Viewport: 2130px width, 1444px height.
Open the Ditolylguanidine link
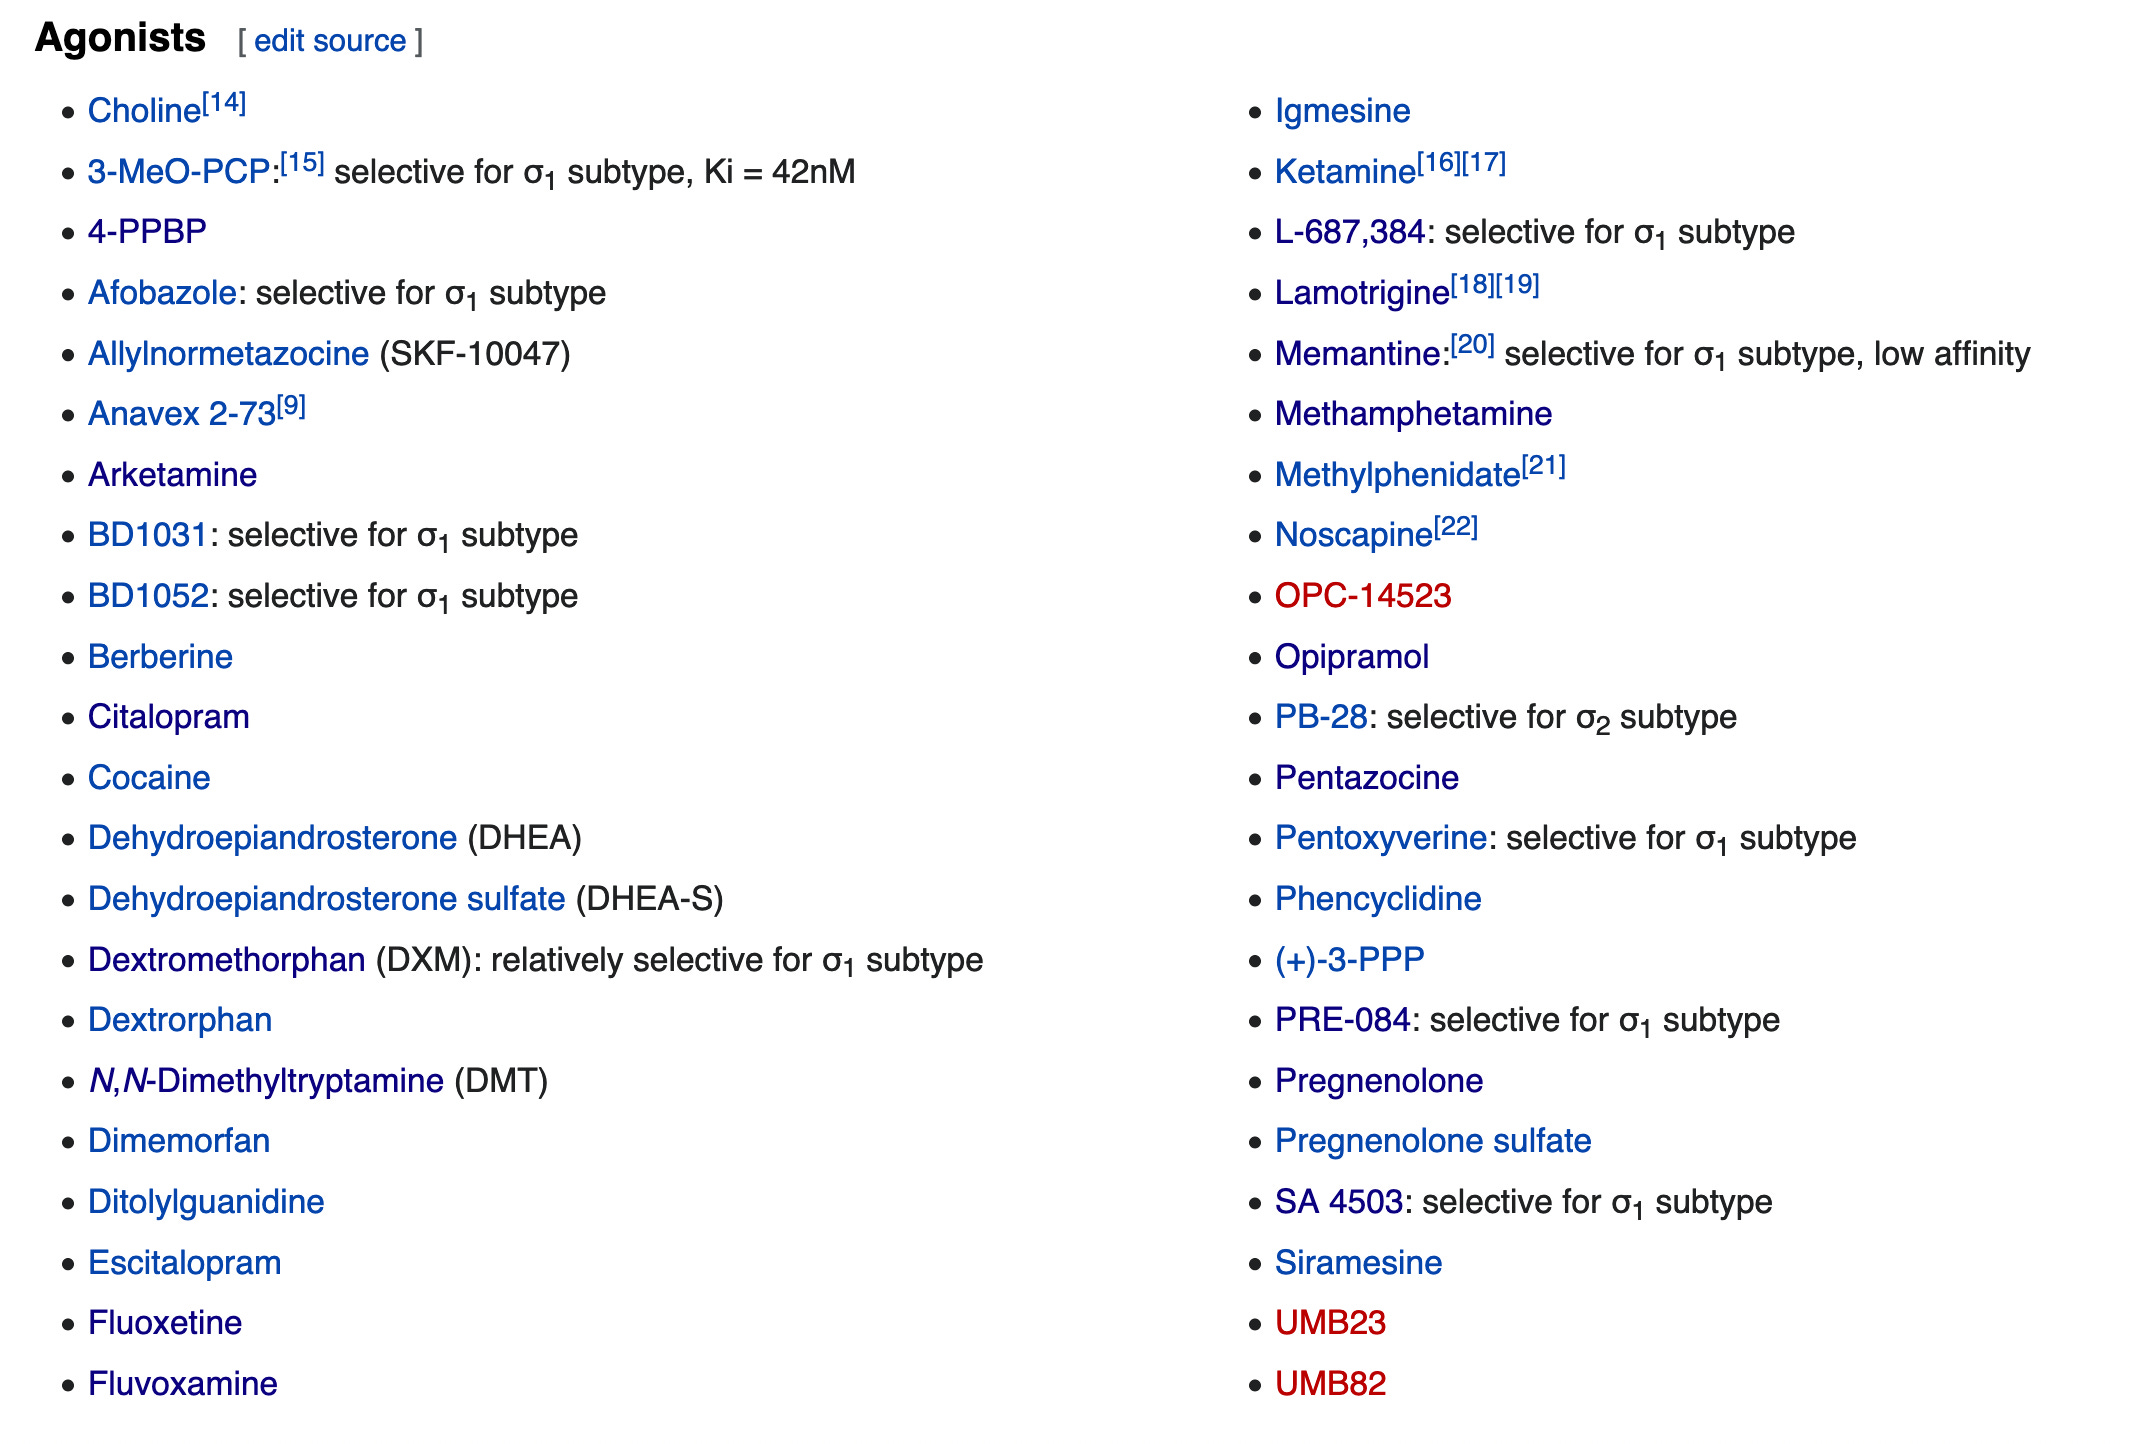tap(206, 1202)
